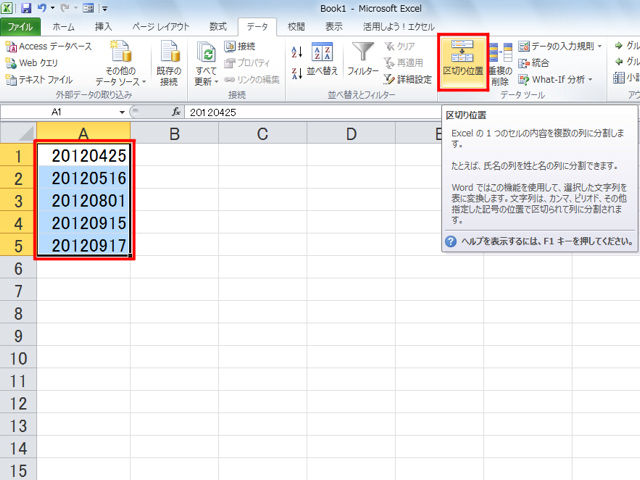Sort descending Z to A

click(297, 73)
